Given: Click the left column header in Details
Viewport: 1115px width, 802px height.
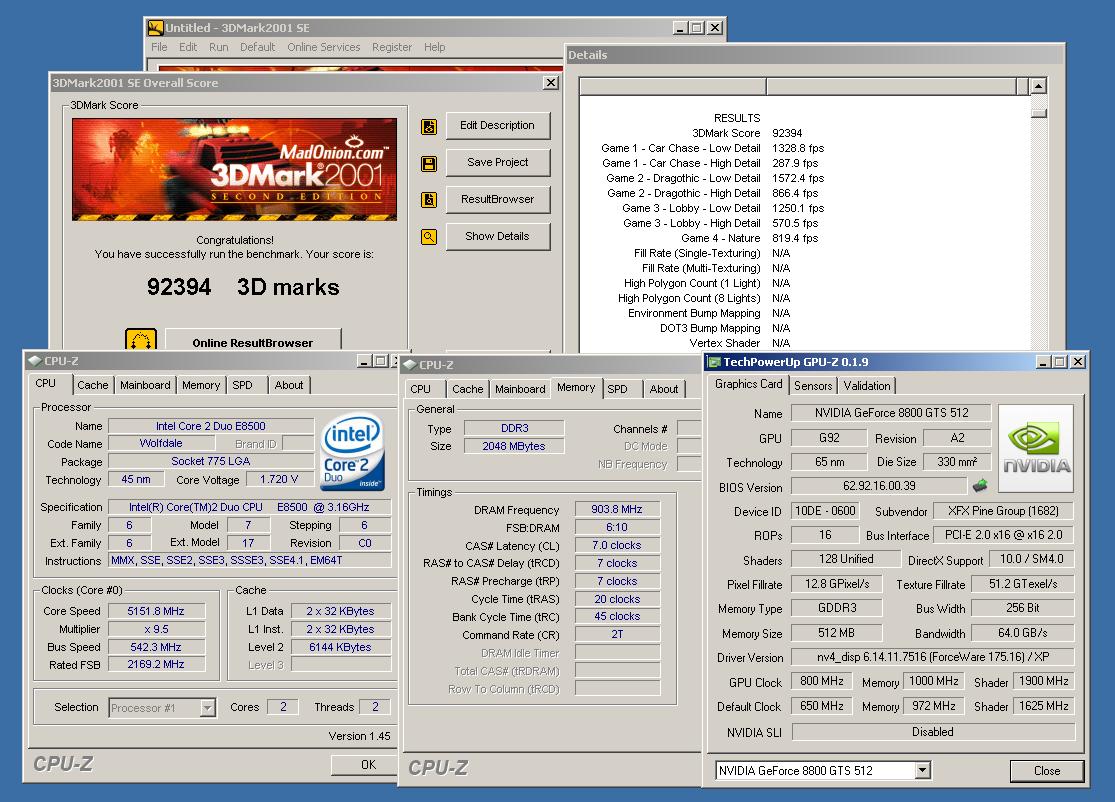Looking at the screenshot, I should coord(673,86).
